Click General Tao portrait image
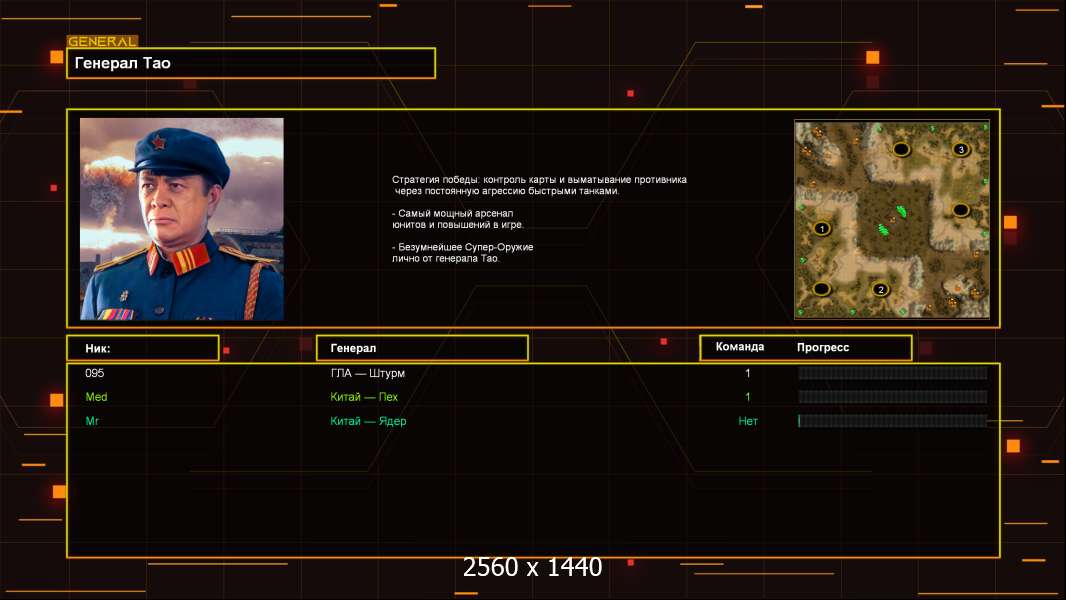The width and height of the screenshot is (1066, 600). [x=182, y=219]
